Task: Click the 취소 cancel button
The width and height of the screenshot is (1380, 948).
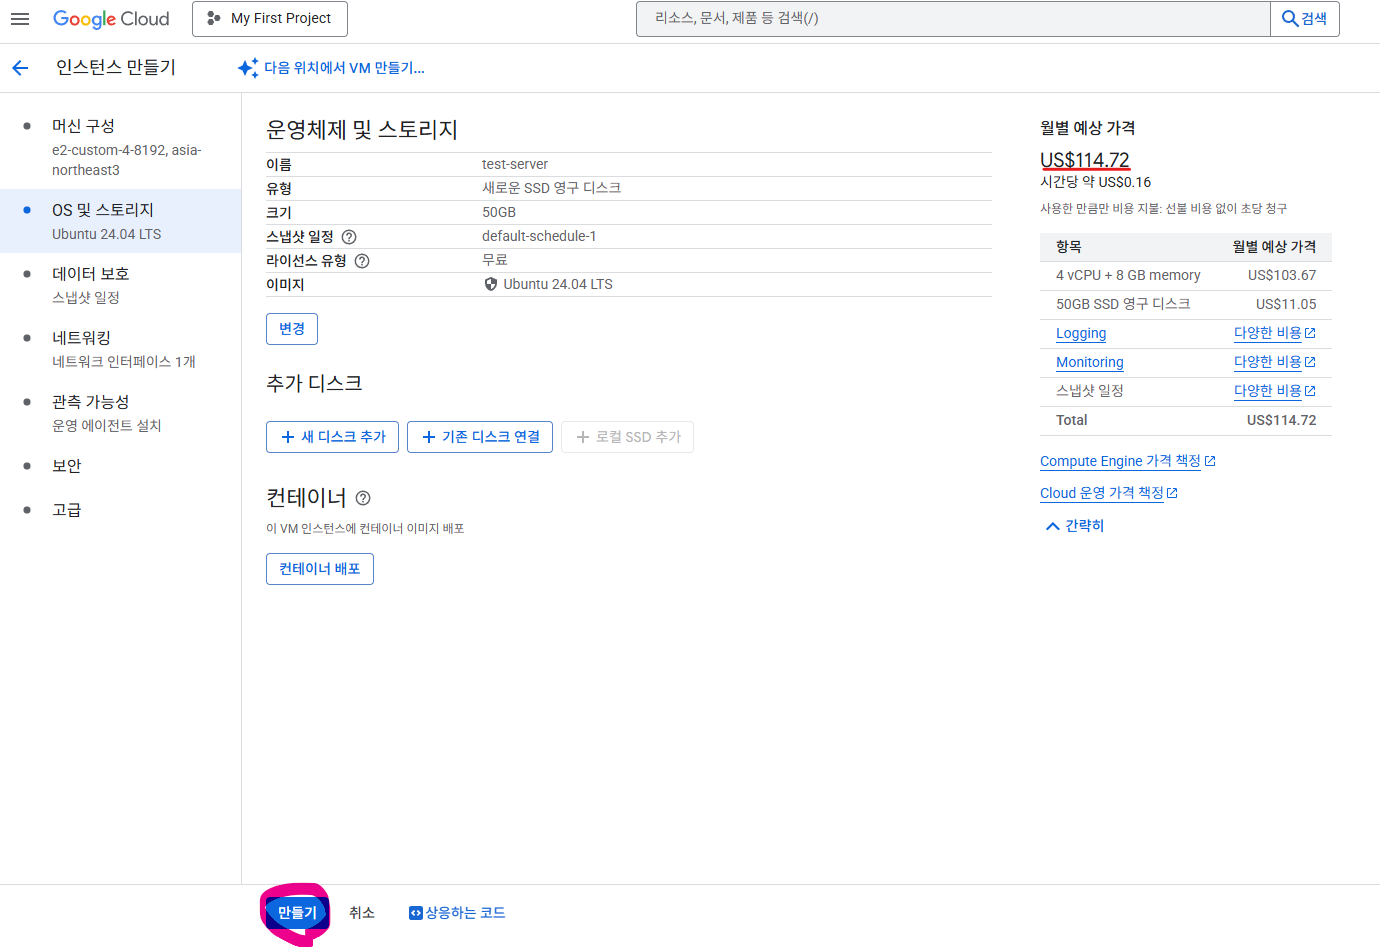Action: click(x=362, y=913)
